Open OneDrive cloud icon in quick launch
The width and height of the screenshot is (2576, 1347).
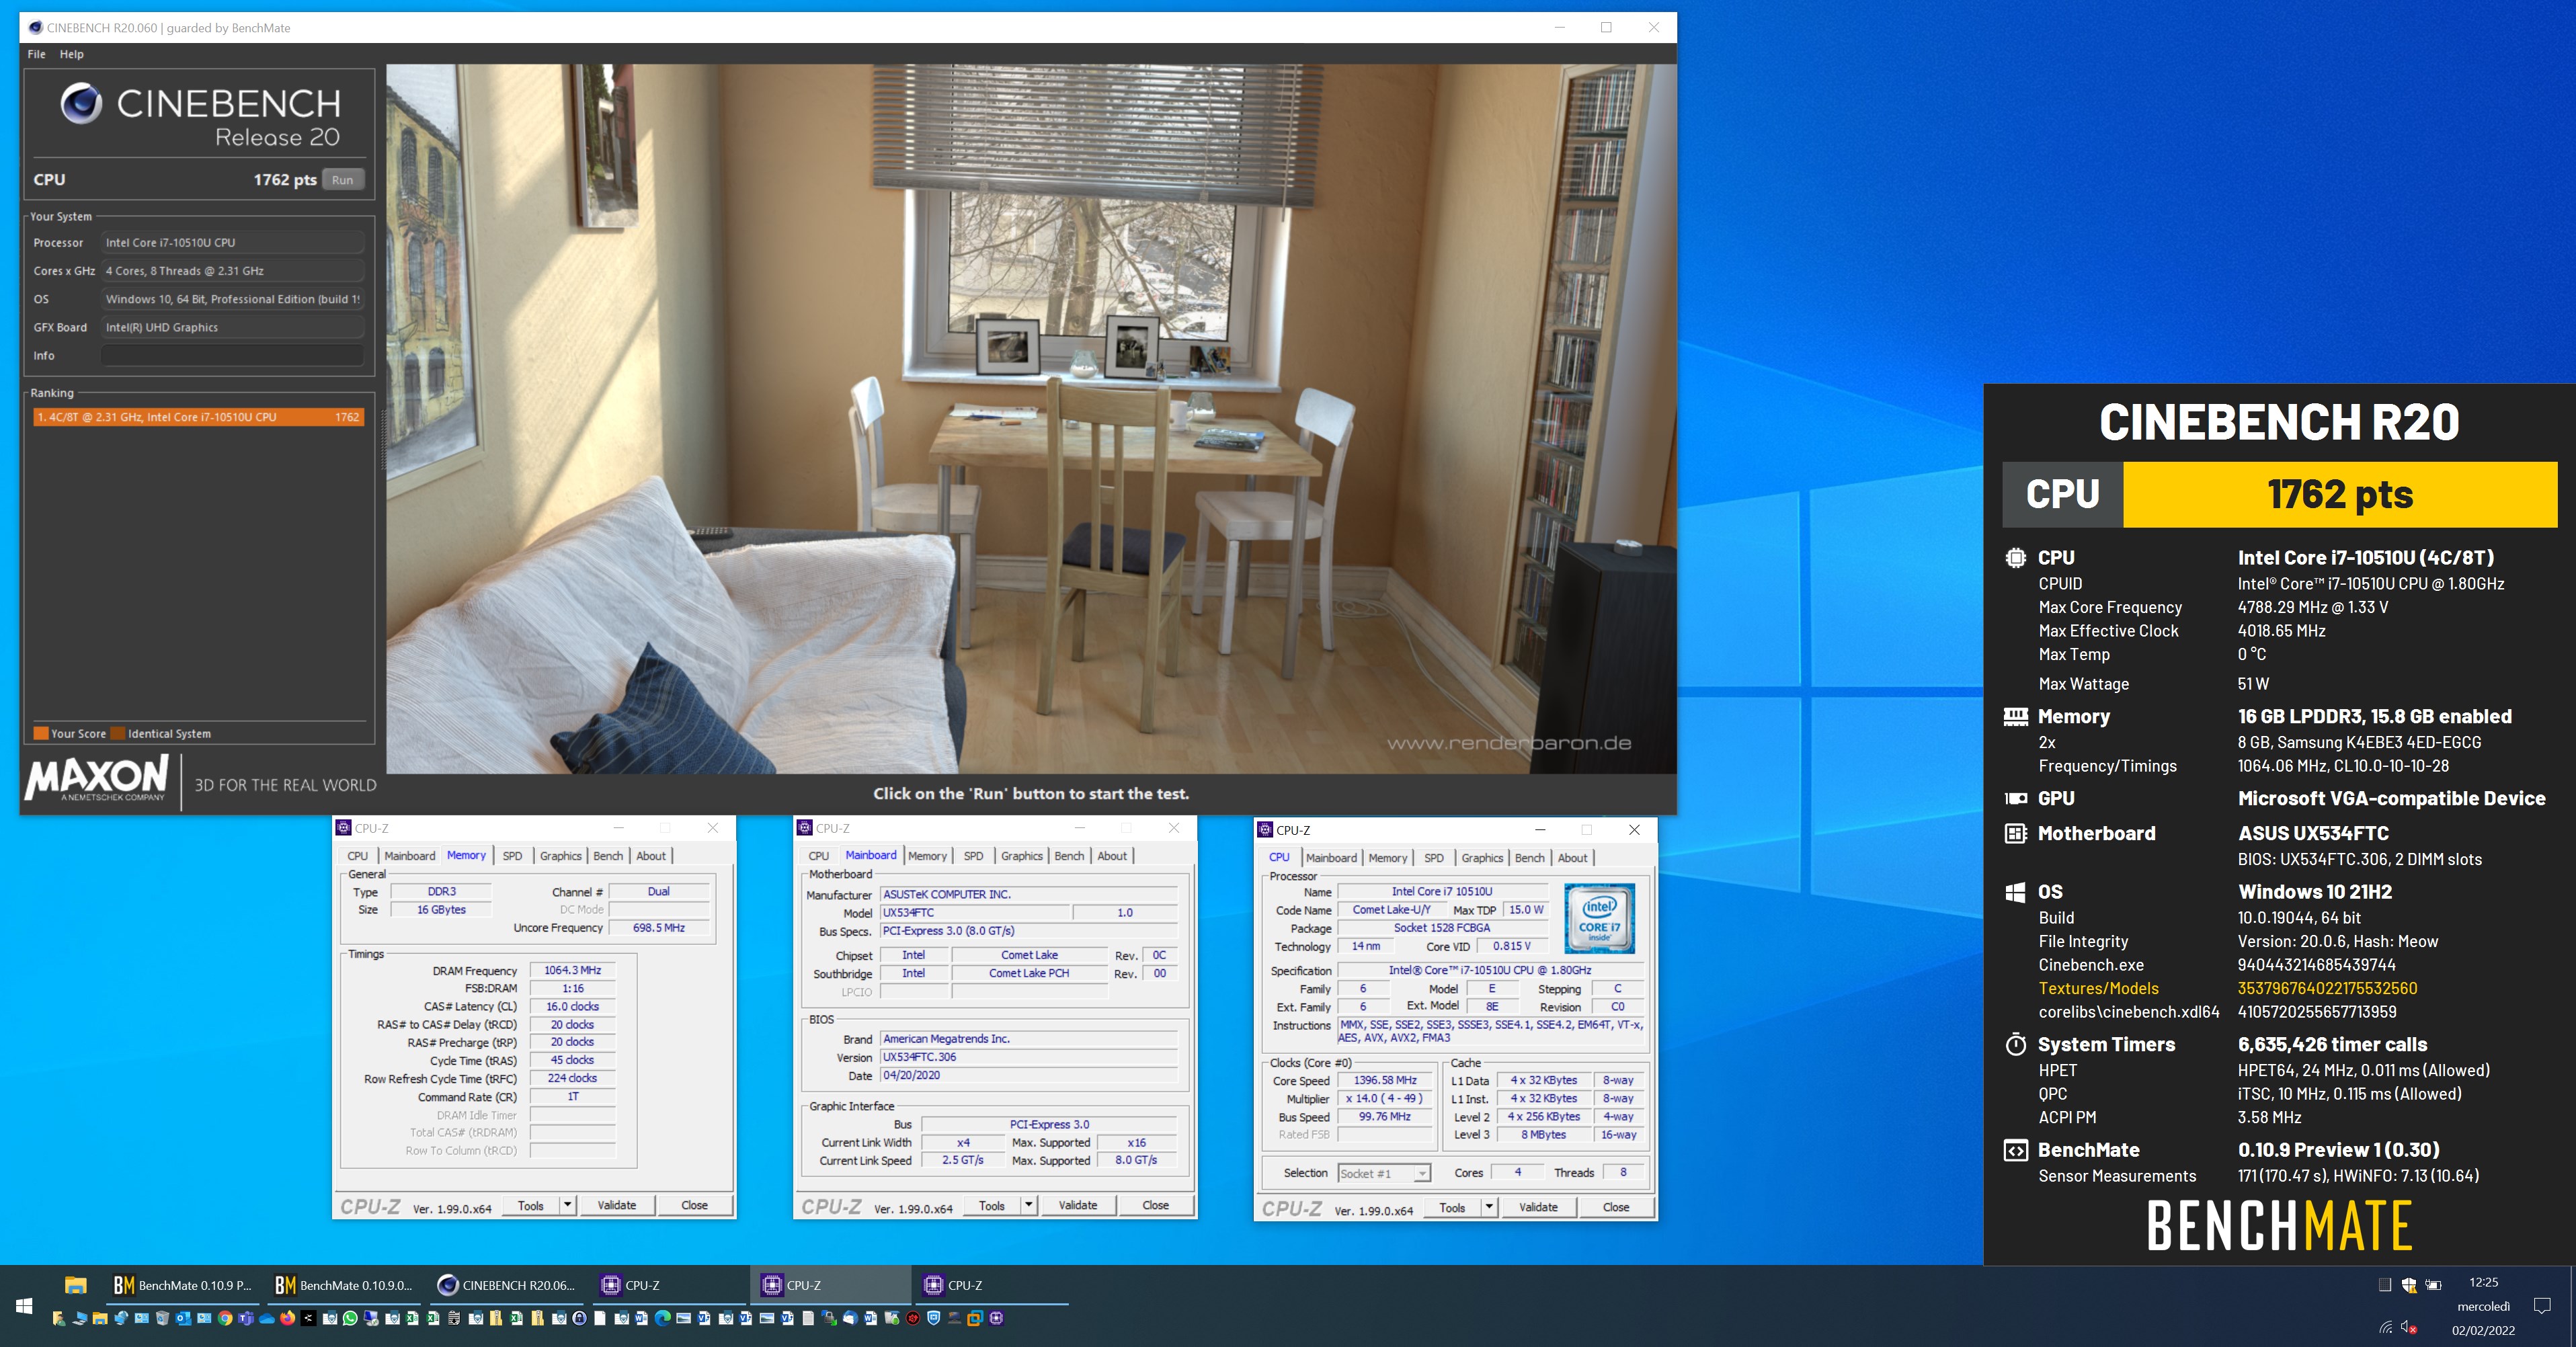click(267, 1319)
